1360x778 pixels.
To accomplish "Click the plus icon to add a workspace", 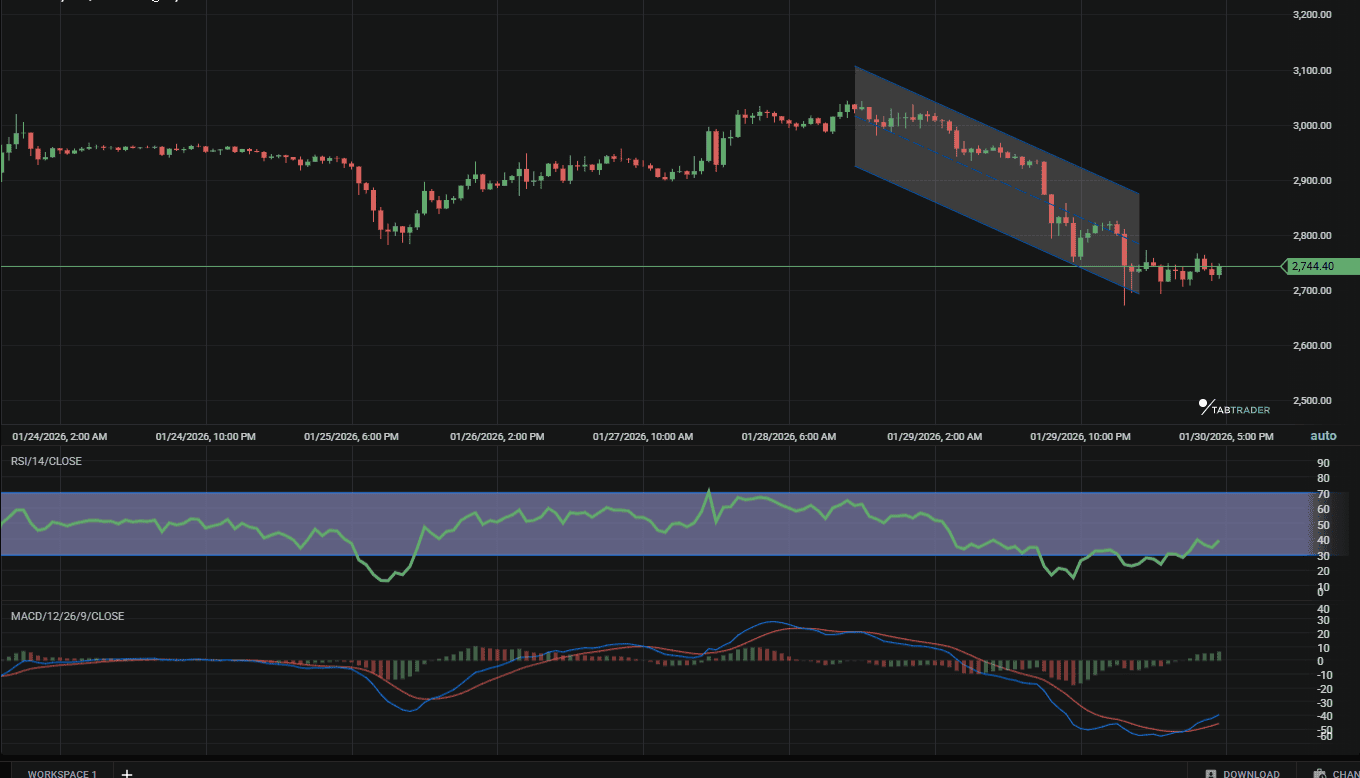I will pyautogui.click(x=126, y=773).
